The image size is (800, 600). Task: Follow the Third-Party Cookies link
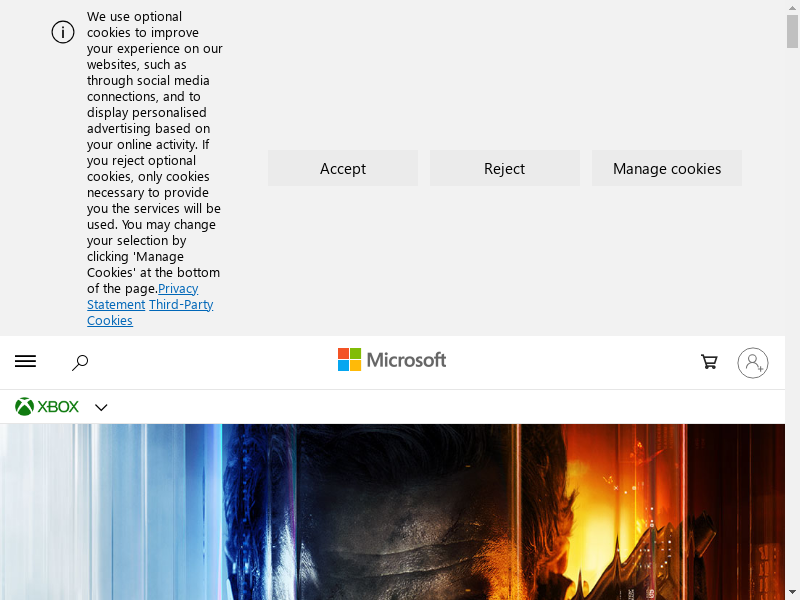pyautogui.click(x=181, y=304)
